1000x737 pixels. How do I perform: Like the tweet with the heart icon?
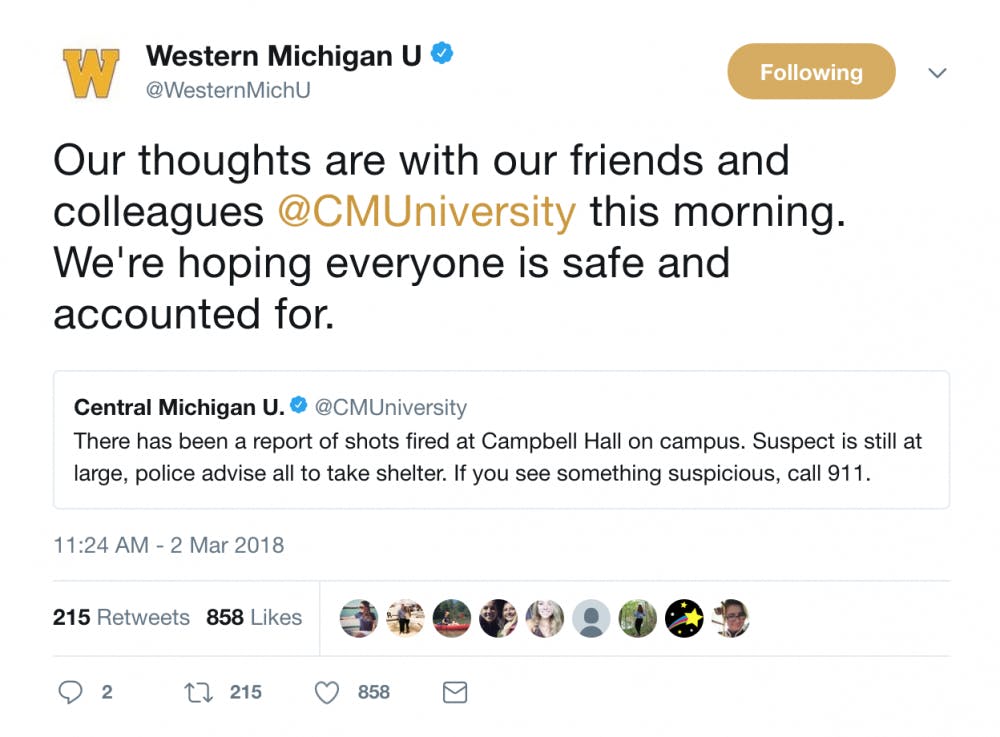(327, 692)
